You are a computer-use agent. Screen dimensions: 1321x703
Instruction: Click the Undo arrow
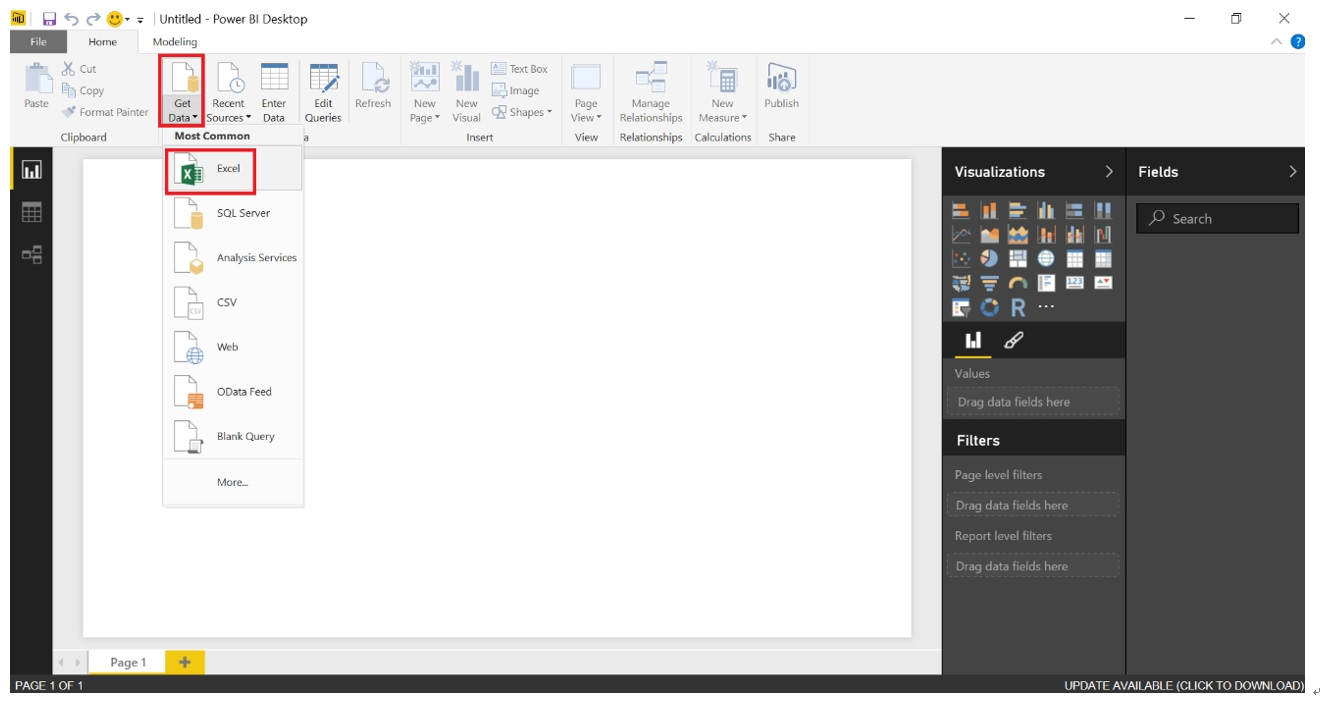tap(70, 19)
